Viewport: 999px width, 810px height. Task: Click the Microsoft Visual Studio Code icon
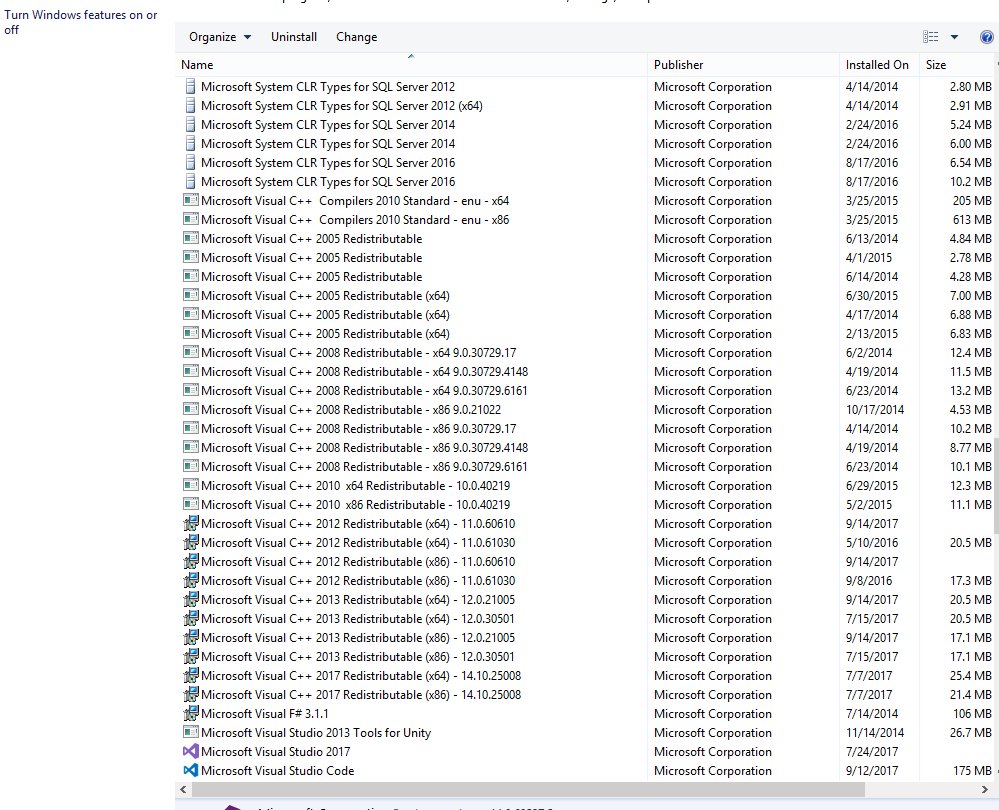pyautogui.click(x=190, y=770)
